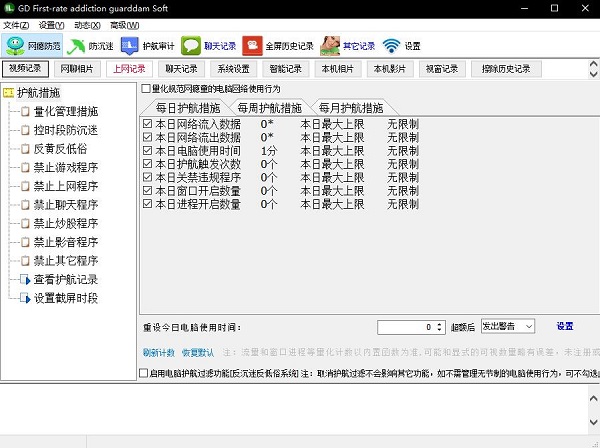Viewport: 600px width, 448px height.
Task: Open the 动态(X) menu
Action: pos(87,24)
